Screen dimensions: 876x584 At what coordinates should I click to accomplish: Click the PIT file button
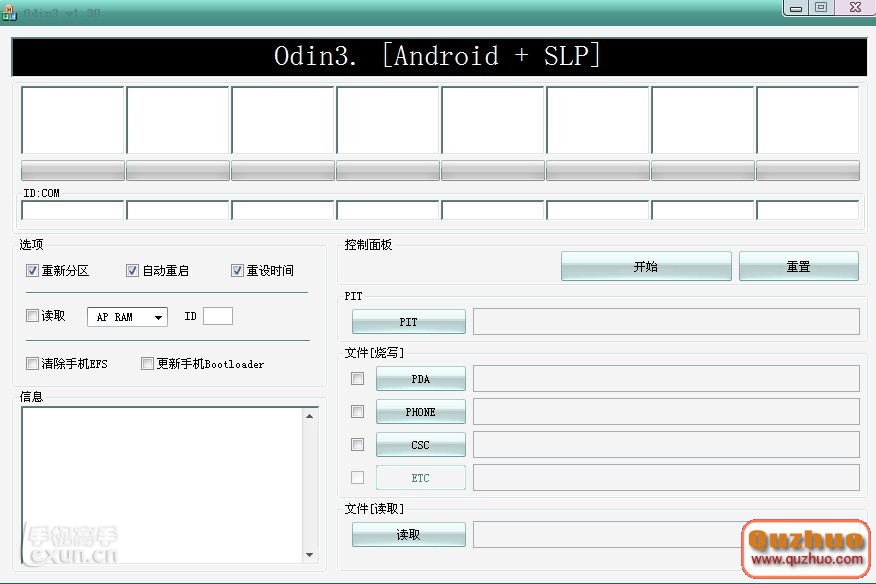(408, 322)
